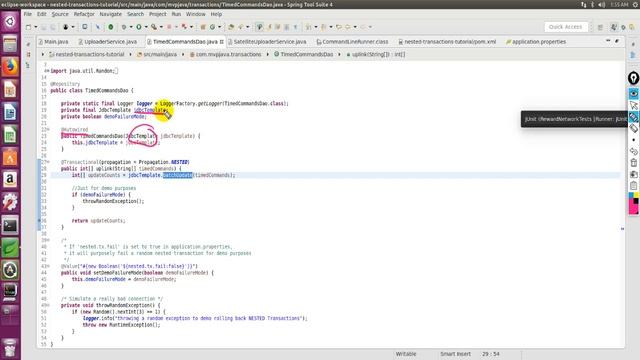Toggle the pen drawing tool on annotation bar
The height and width of the screenshot is (360, 640).
click(x=633, y=117)
